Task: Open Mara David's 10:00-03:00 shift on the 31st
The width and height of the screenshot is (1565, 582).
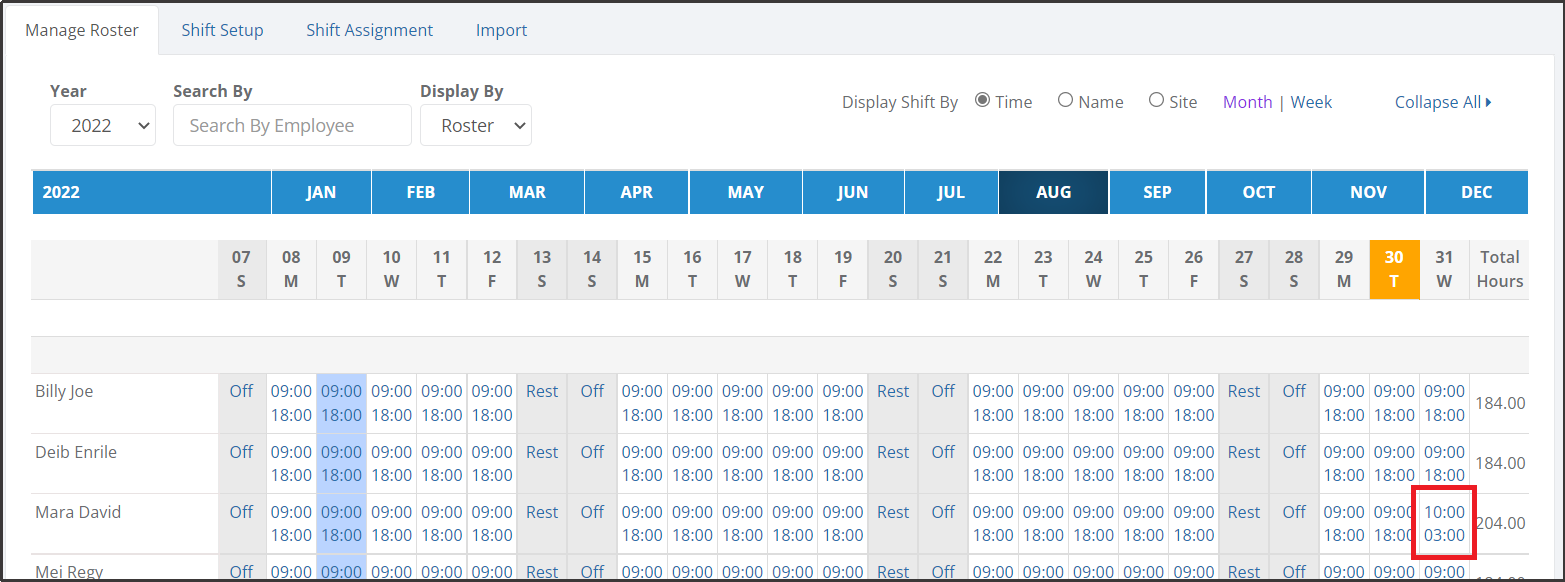Action: (x=1444, y=523)
